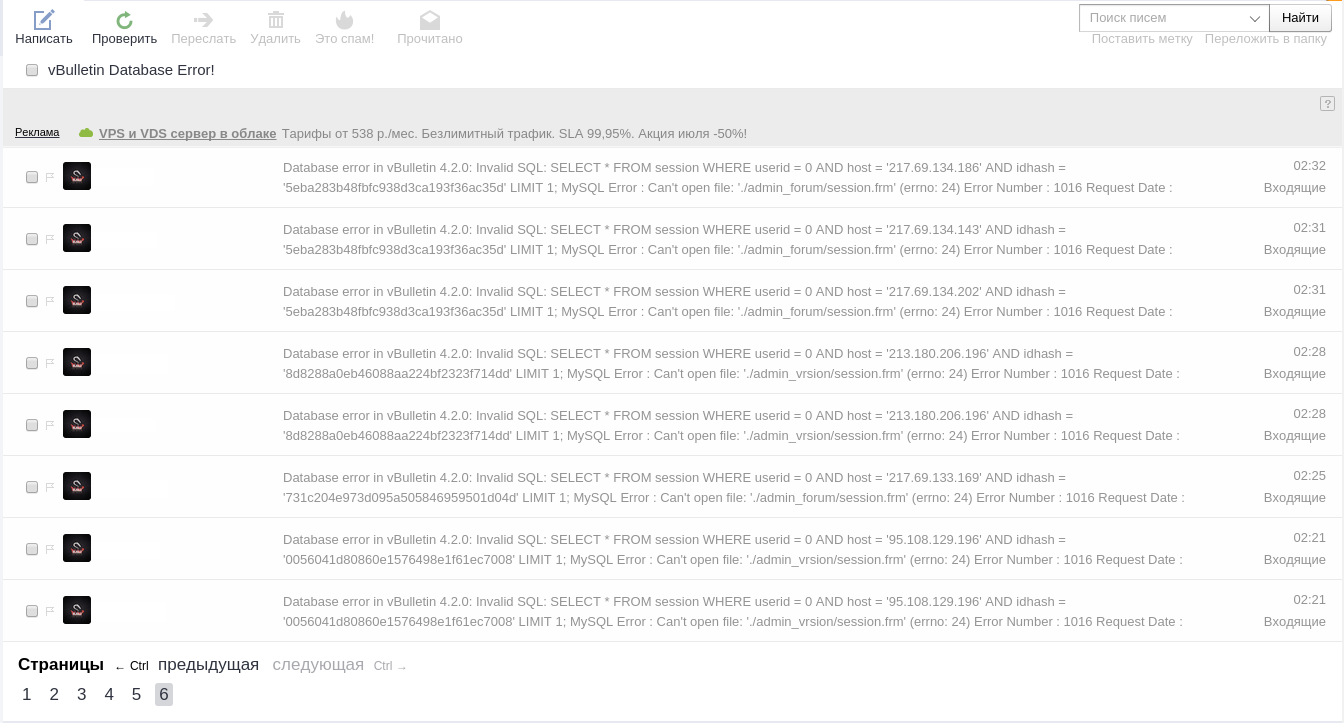1344x723 pixels.
Task: Switch to page 5 of messages
Action: tap(137, 695)
